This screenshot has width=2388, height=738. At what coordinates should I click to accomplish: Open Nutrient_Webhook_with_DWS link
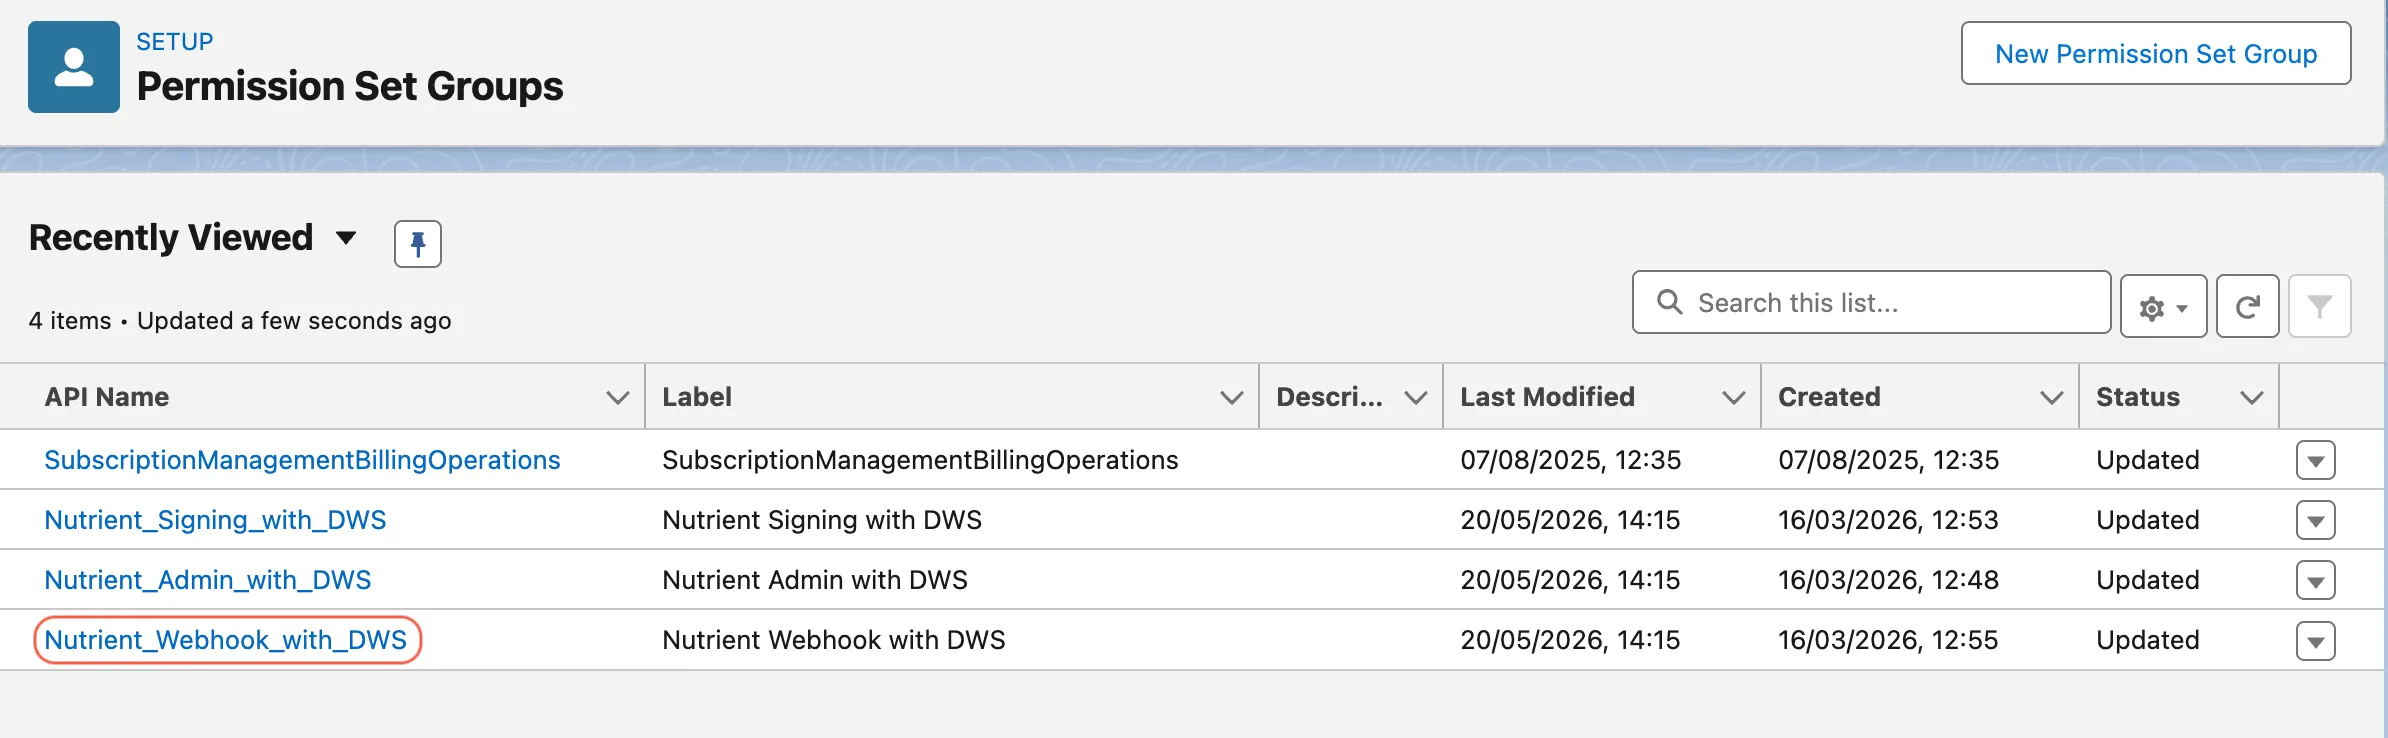(226, 640)
